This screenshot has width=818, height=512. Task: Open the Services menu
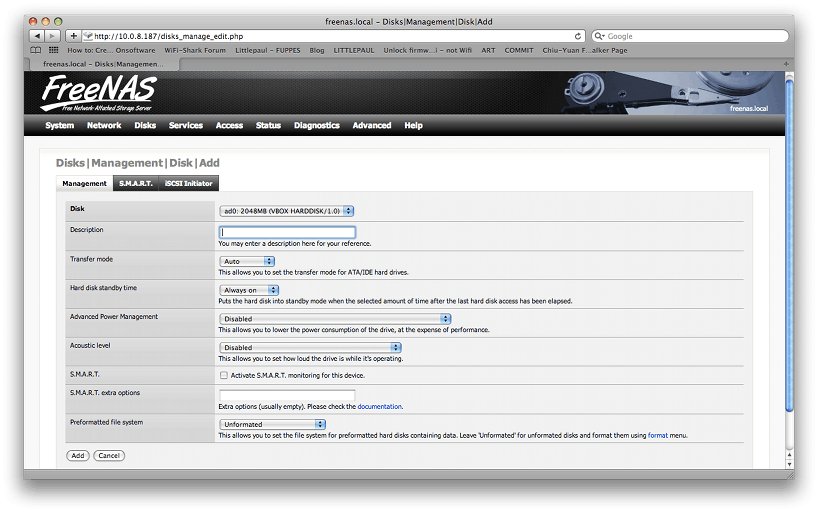pos(186,125)
